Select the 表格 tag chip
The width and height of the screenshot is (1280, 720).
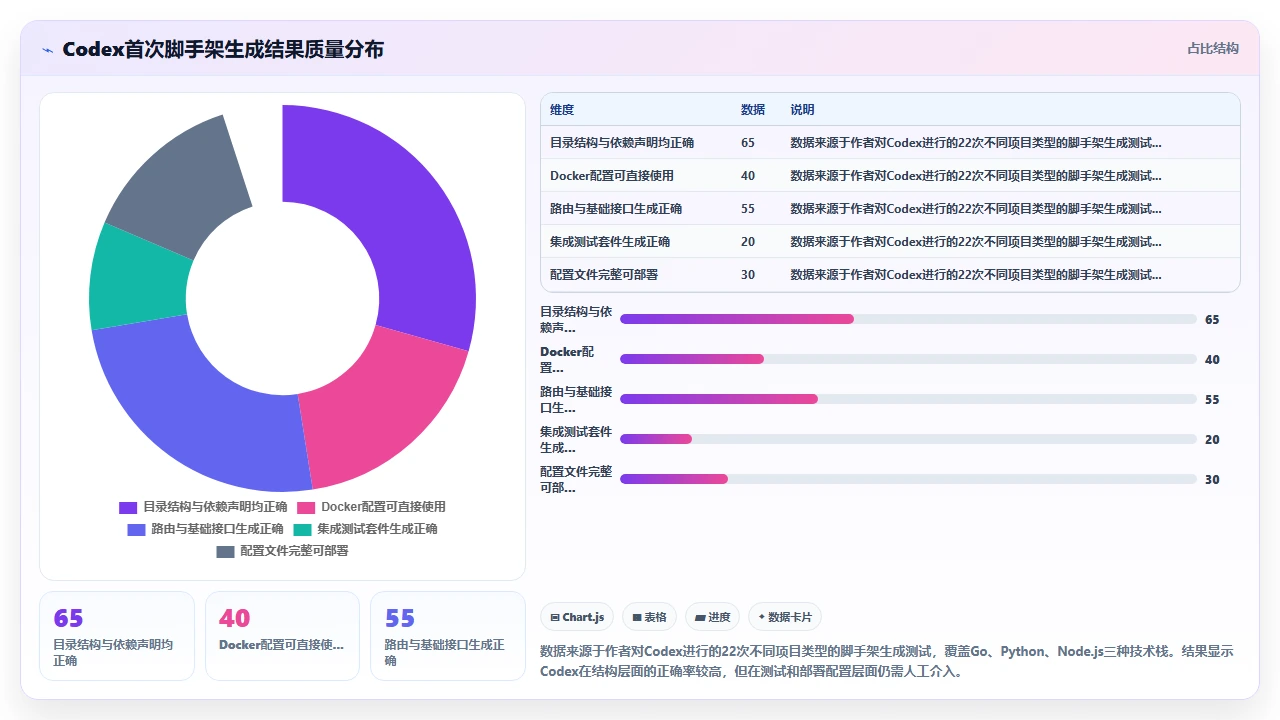pos(650,617)
